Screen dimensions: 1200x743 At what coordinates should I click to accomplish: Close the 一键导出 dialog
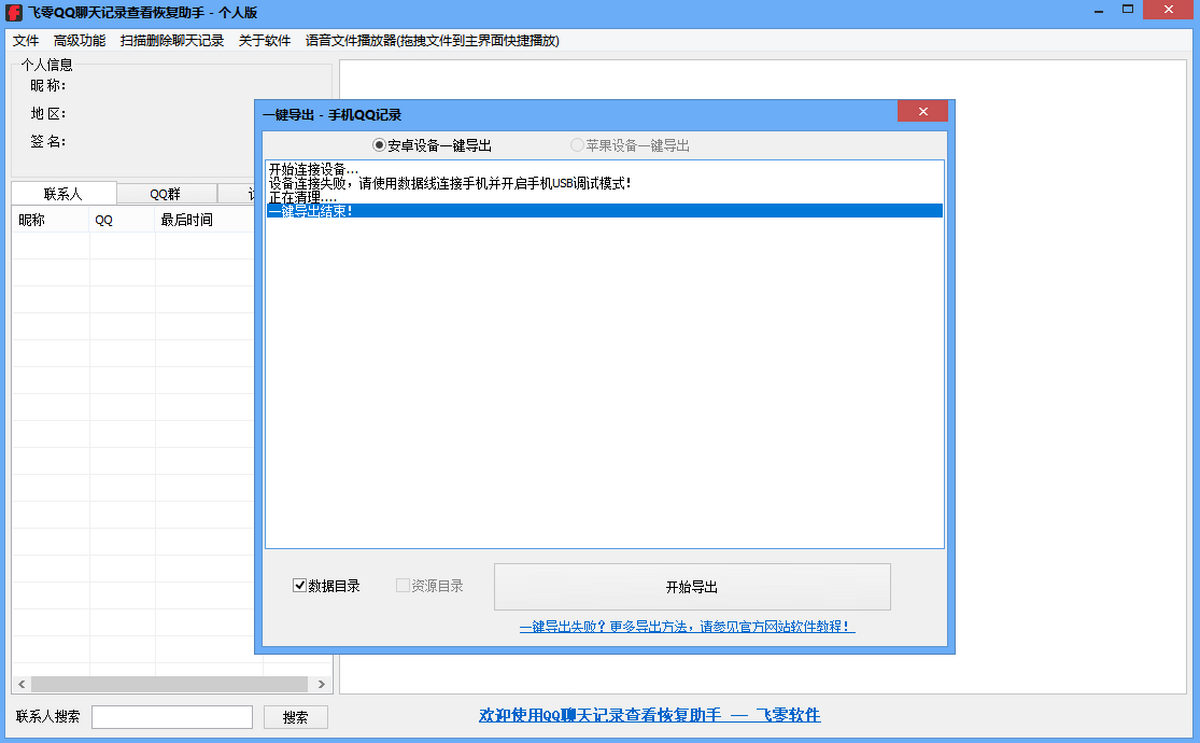[923, 111]
